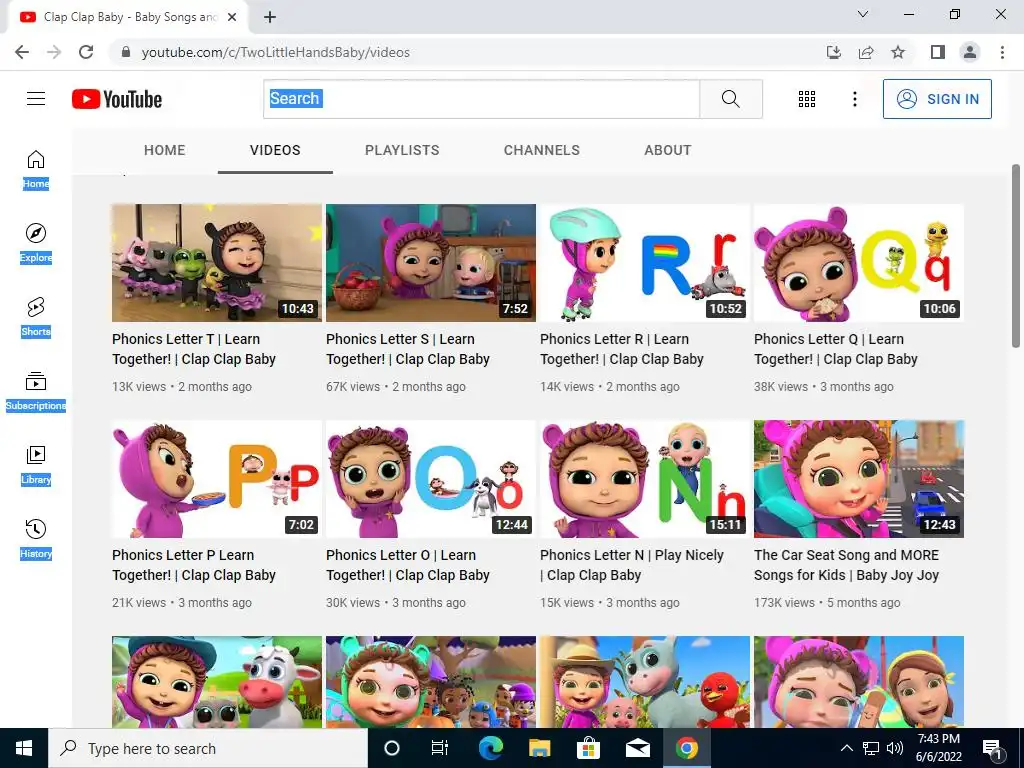The image size is (1024, 768).
Task: Open the notification center icon
Action: 993,749
